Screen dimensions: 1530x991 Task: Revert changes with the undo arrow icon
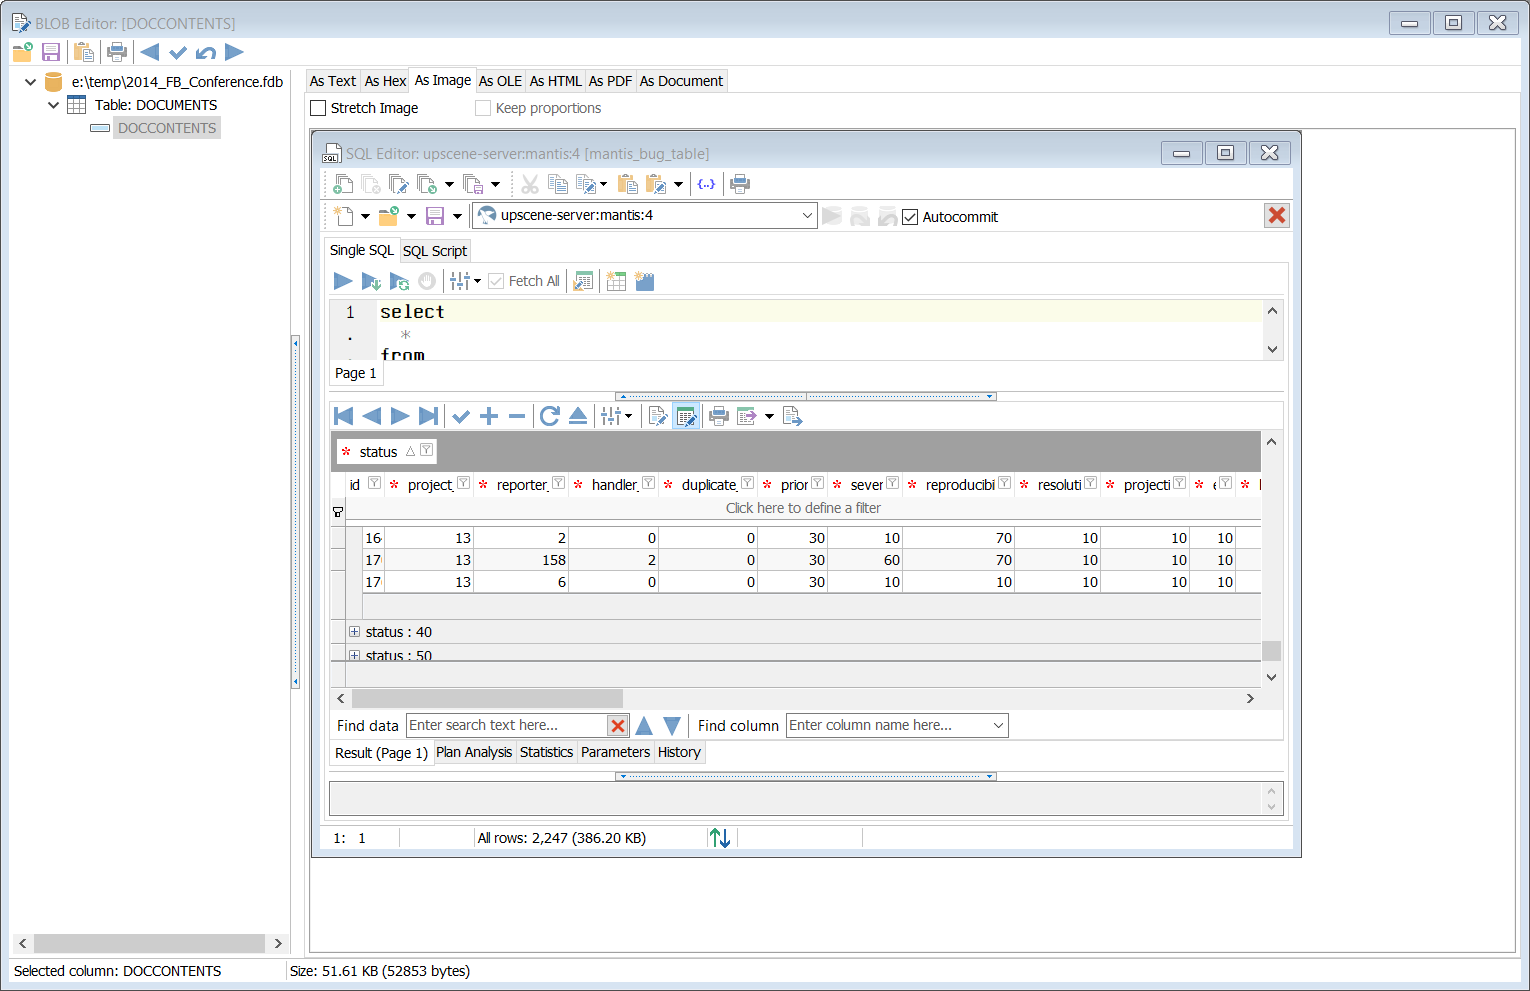click(206, 53)
